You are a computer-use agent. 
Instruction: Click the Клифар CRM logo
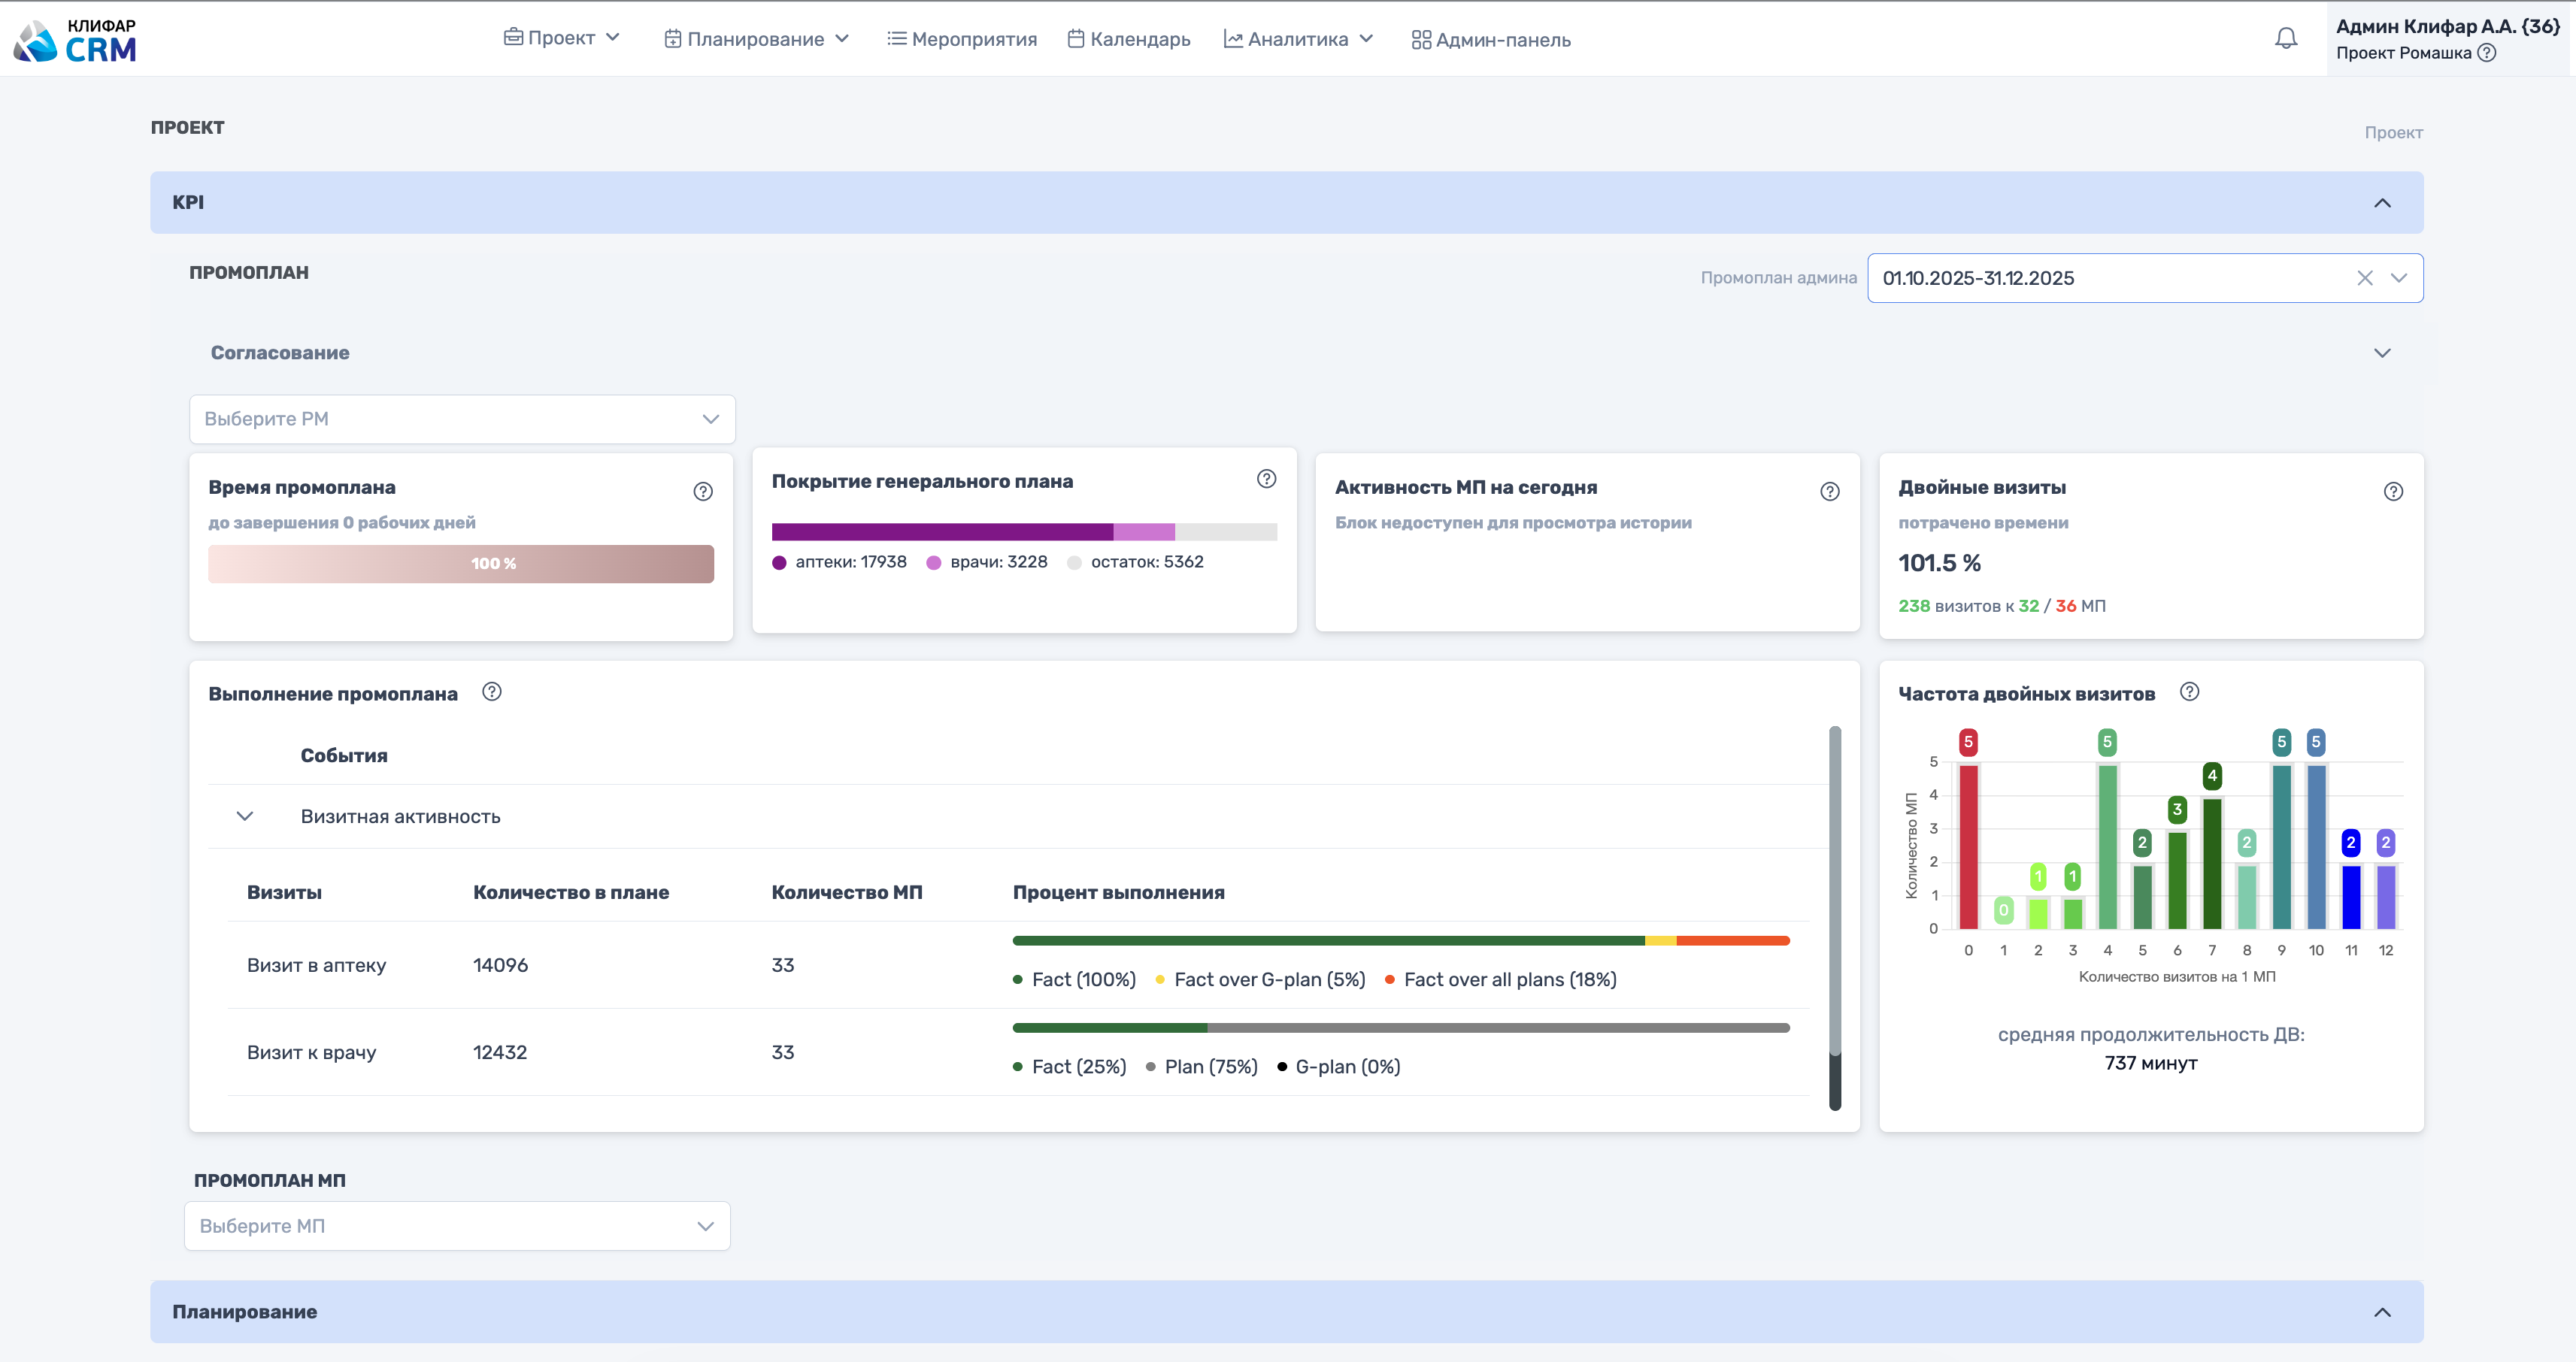[x=75, y=40]
